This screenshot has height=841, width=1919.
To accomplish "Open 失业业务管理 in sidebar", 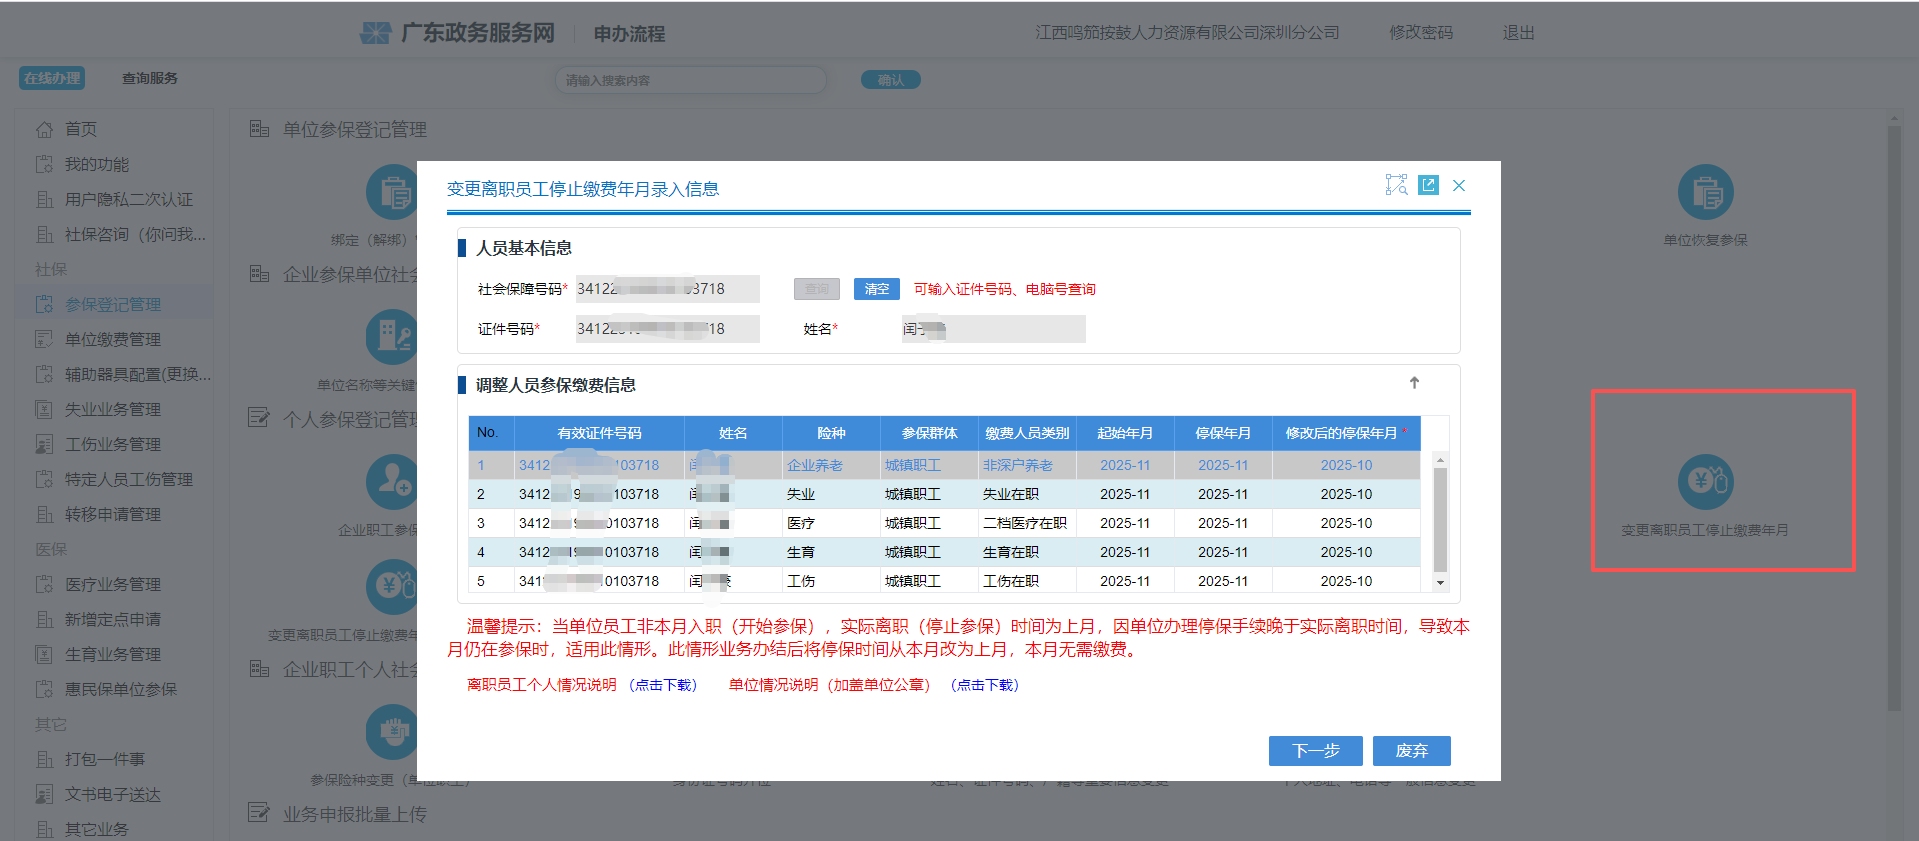I will pos(113,409).
